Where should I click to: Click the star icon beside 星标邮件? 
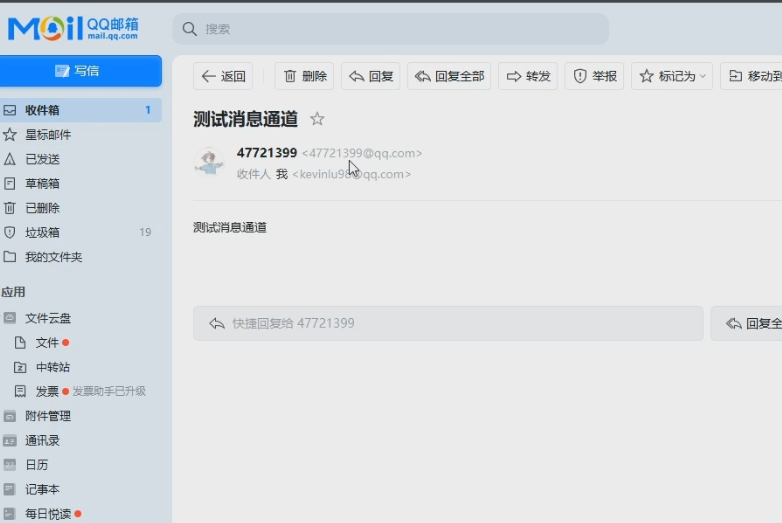pos(9,135)
